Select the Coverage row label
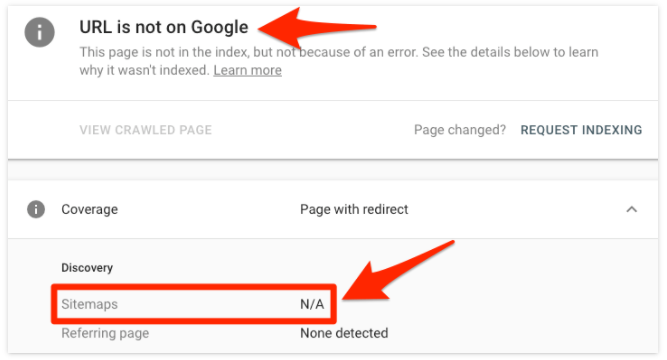667x360 pixels. pos(90,209)
